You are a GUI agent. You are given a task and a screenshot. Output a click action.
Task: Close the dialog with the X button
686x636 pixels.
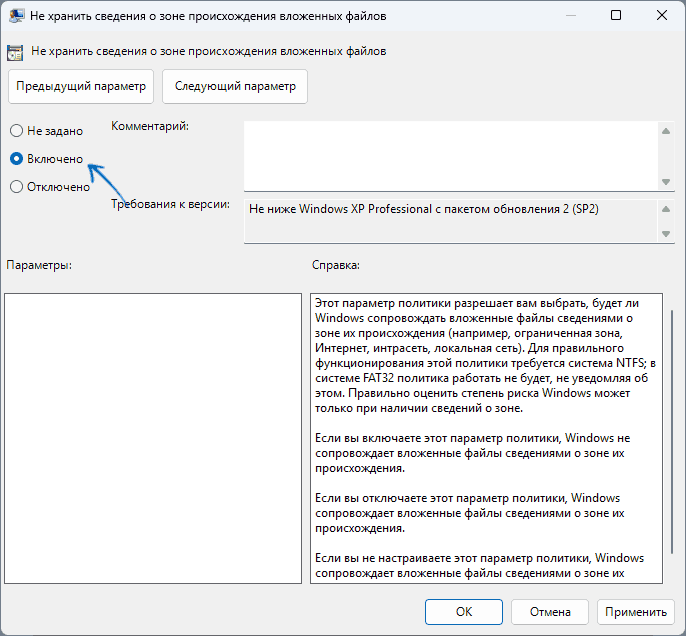(661, 16)
